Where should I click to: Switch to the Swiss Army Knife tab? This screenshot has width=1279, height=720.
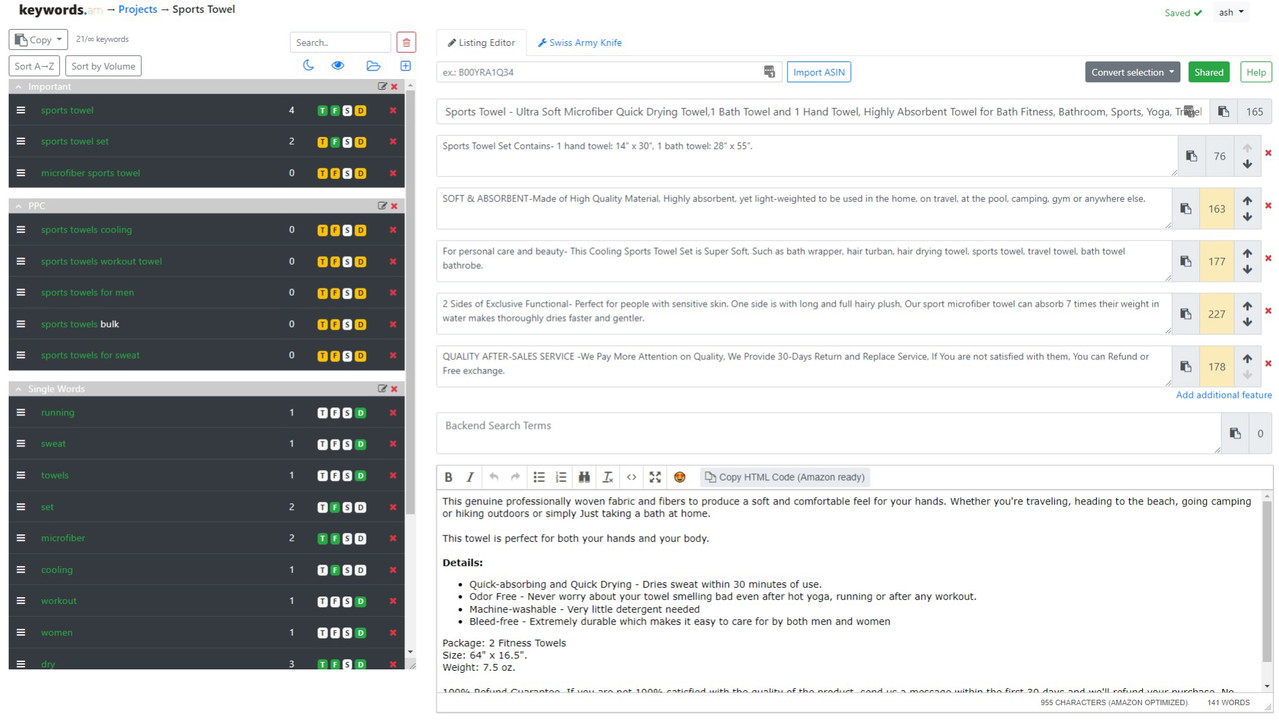coord(580,43)
